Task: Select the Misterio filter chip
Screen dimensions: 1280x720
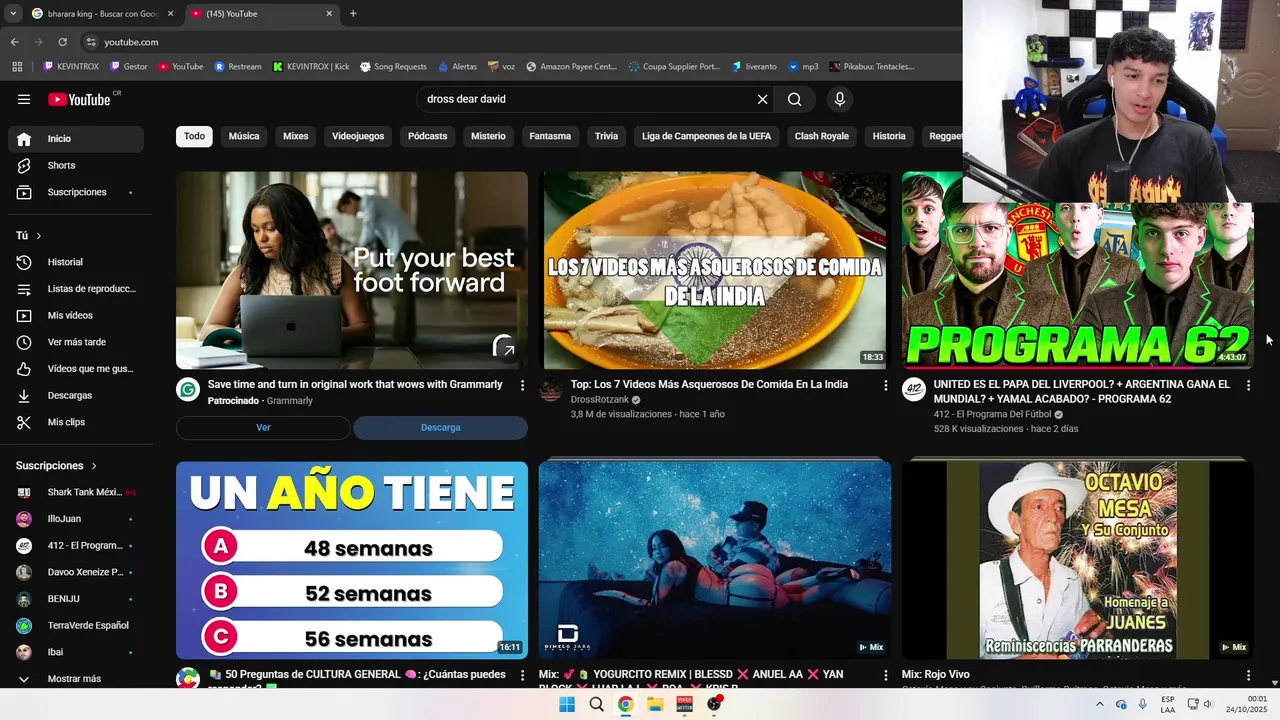Action: pyautogui.click(x=488, y=136)
